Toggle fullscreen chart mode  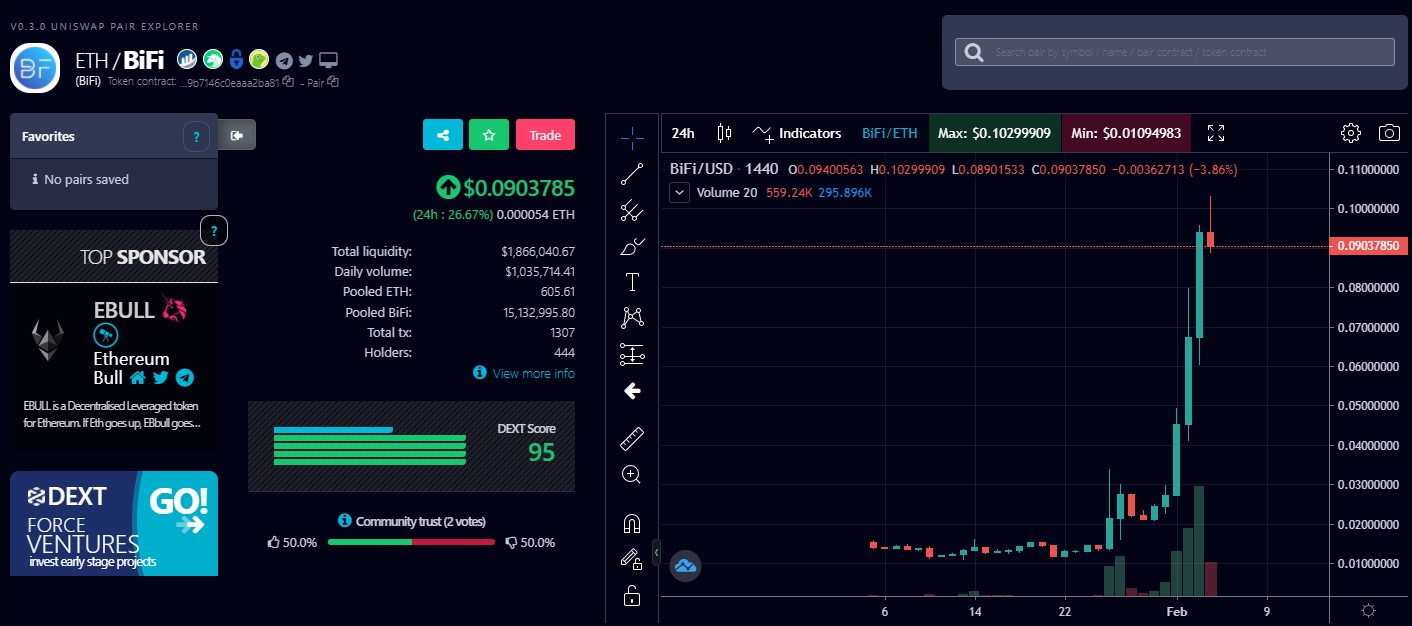click(x=1216, y=133)
